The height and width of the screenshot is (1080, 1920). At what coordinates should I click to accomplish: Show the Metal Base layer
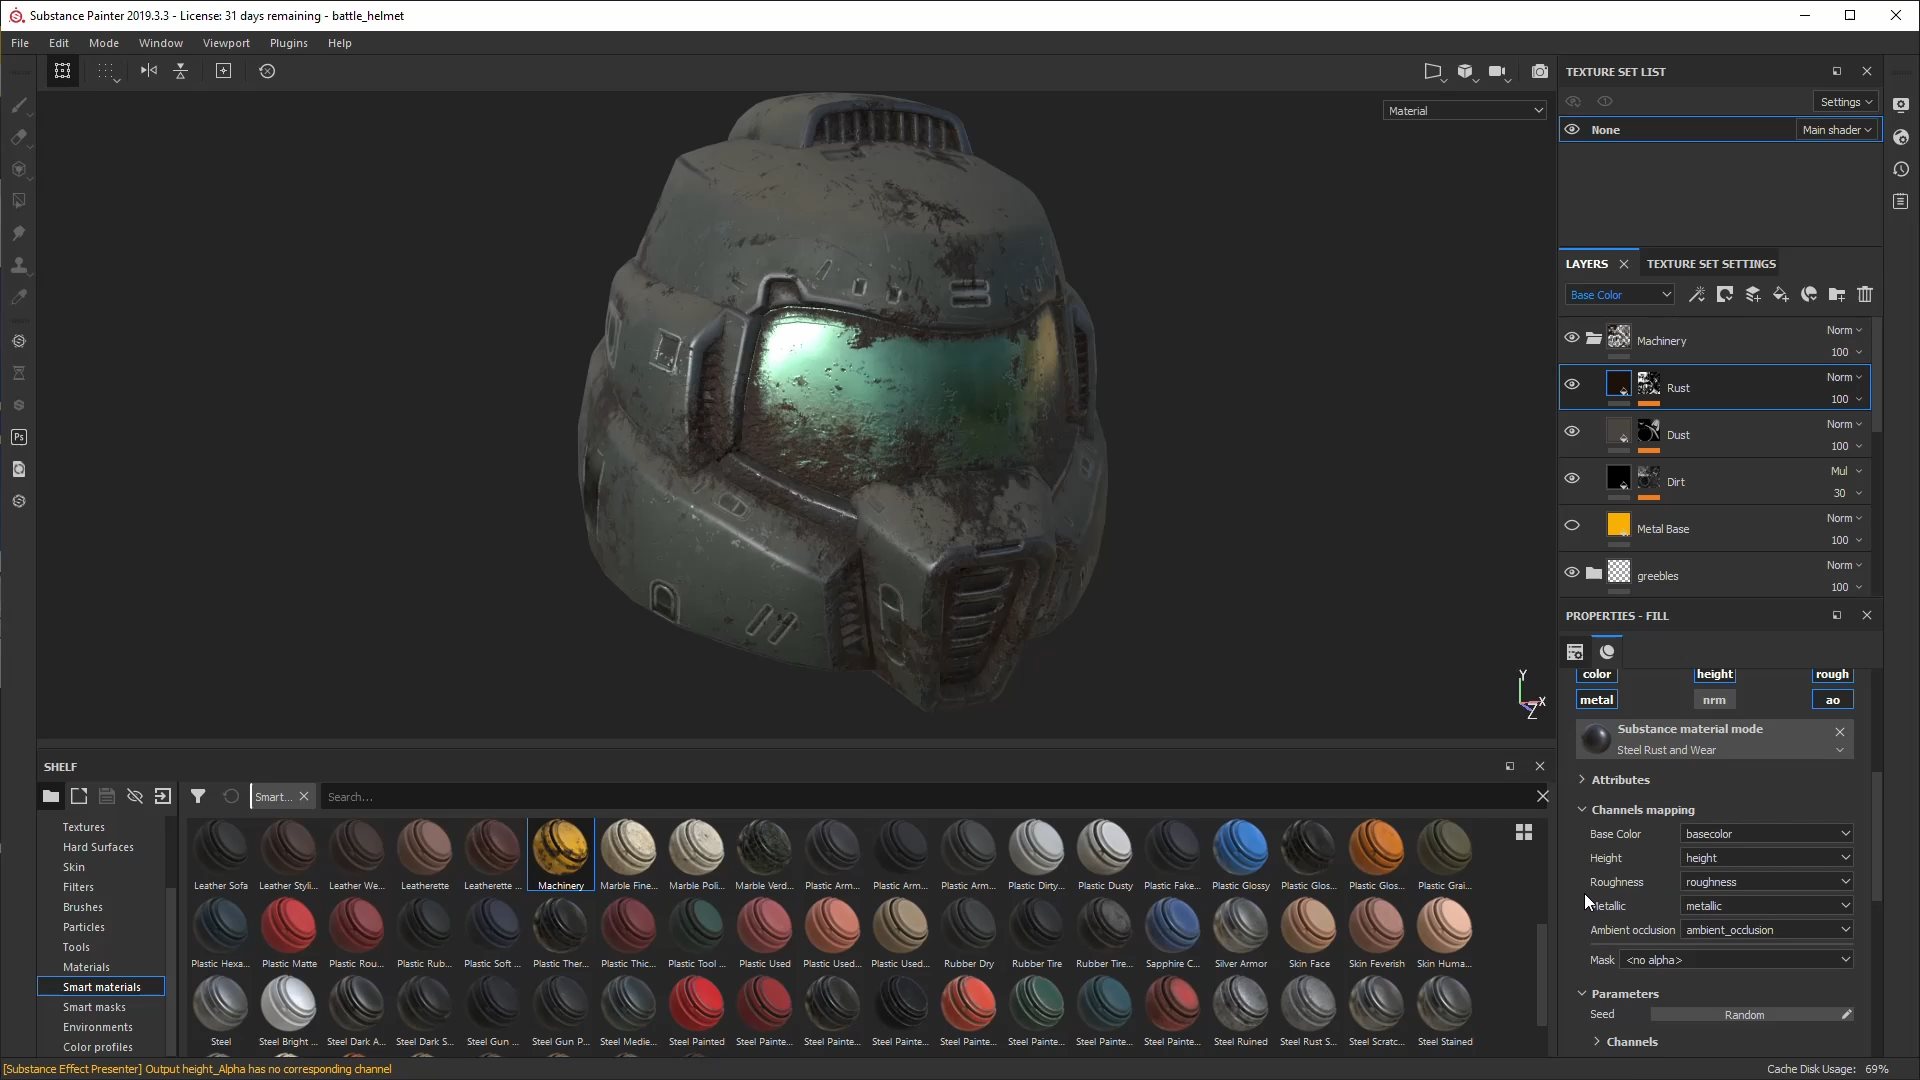click(1571, 524)
